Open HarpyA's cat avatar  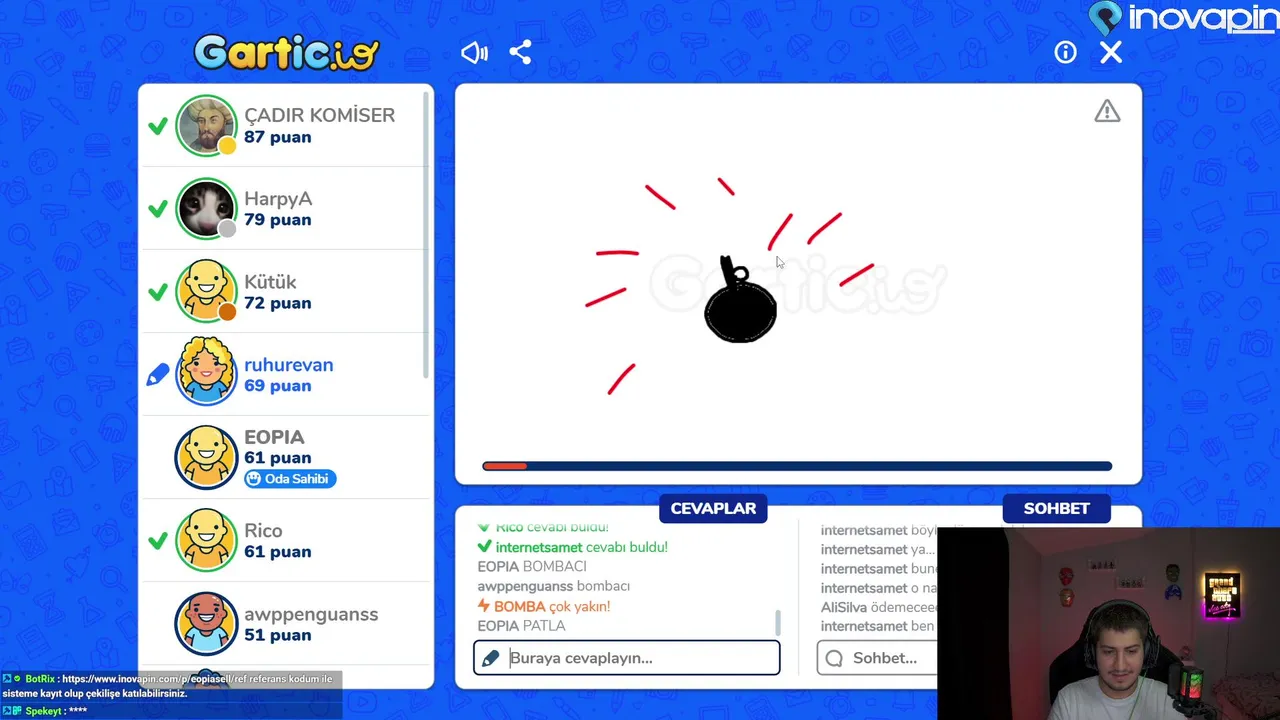(206, 208)
